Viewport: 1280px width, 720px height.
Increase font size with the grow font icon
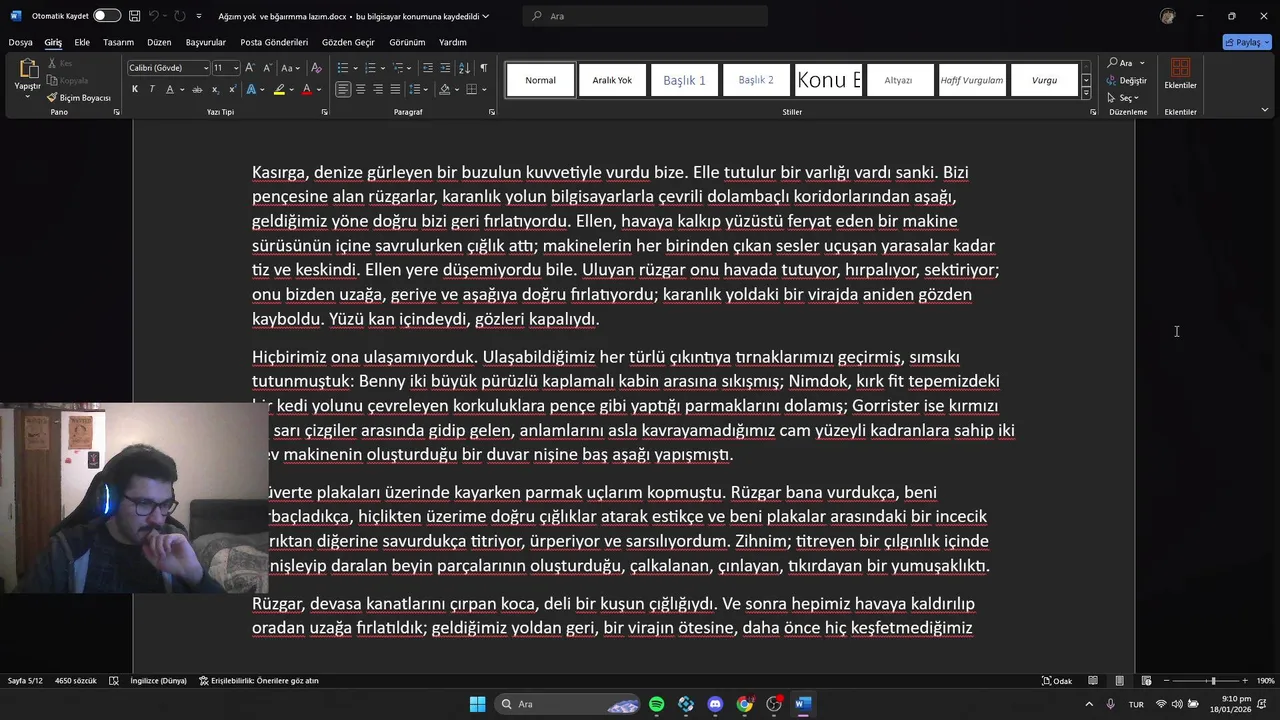(250, 68)
